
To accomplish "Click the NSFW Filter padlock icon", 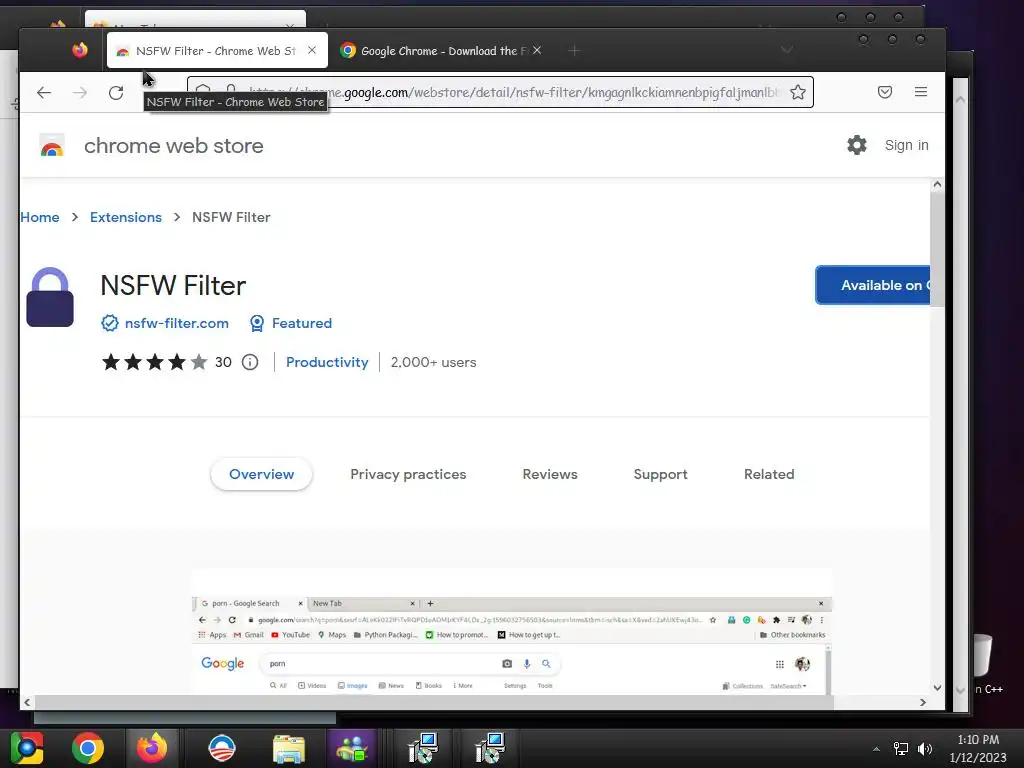I will pos(50,297).
